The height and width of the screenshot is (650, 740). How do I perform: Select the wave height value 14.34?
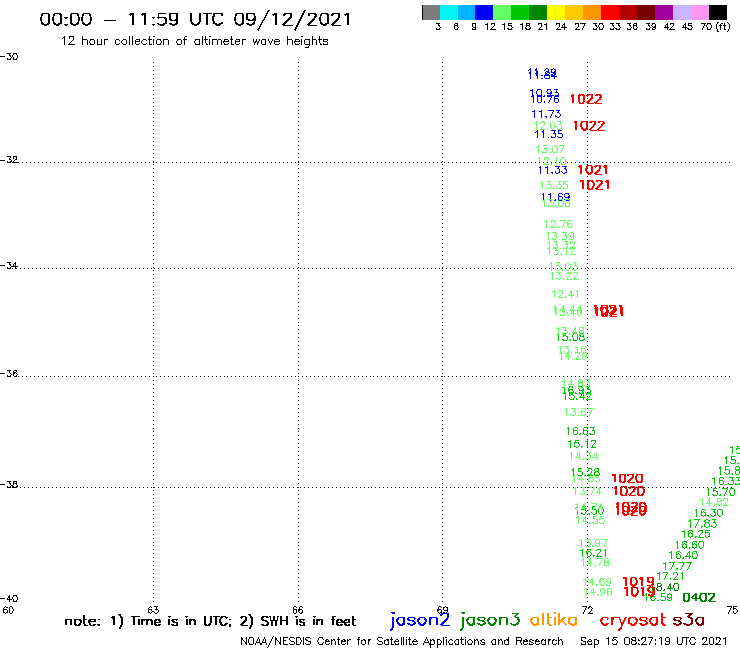tap(584, 456)
